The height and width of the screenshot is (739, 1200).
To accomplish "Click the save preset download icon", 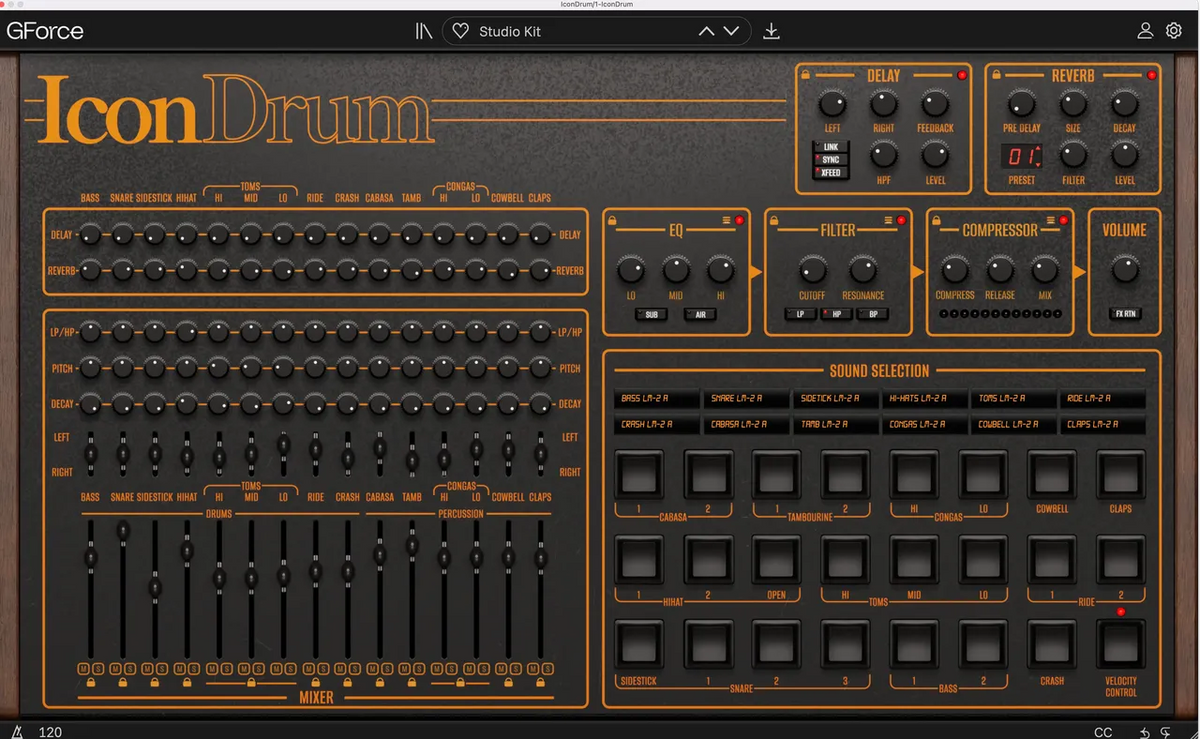I will point(771,31).
